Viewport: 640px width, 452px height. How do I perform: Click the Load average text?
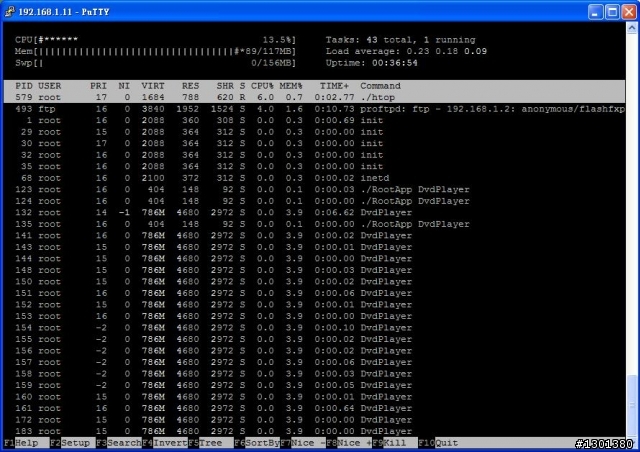[x=406, y=51]
